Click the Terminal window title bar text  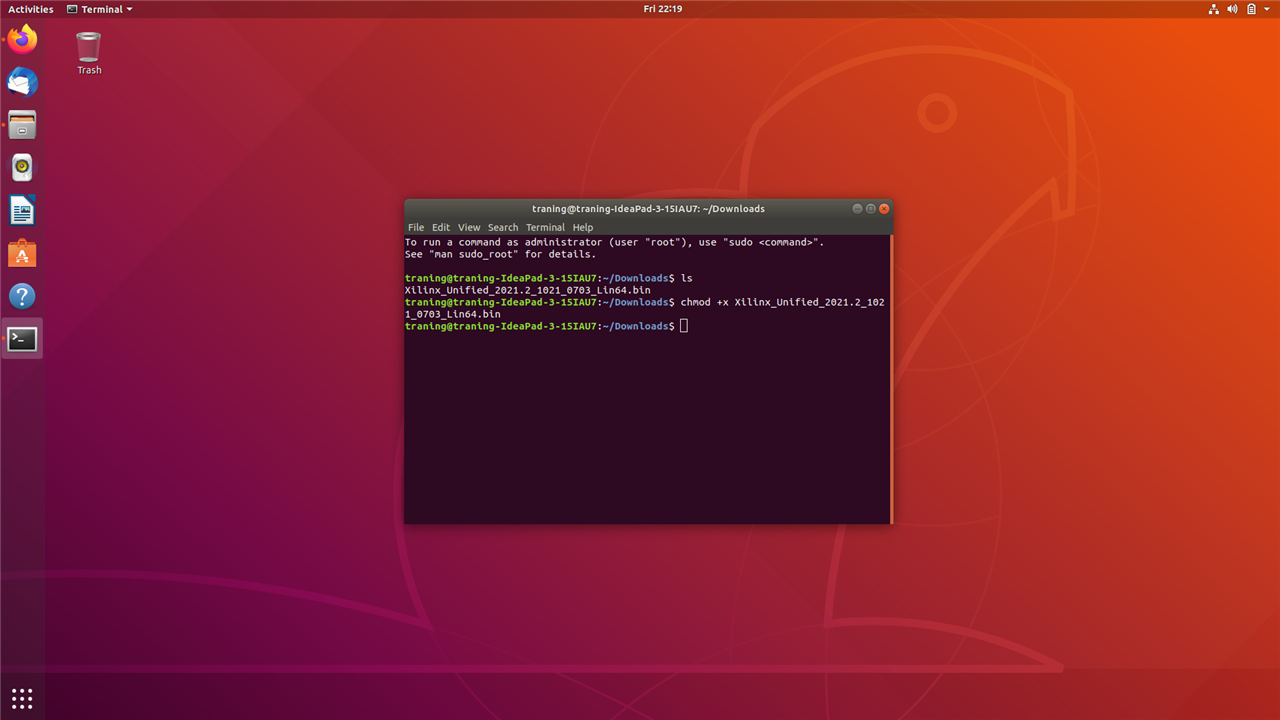point(648,209)
